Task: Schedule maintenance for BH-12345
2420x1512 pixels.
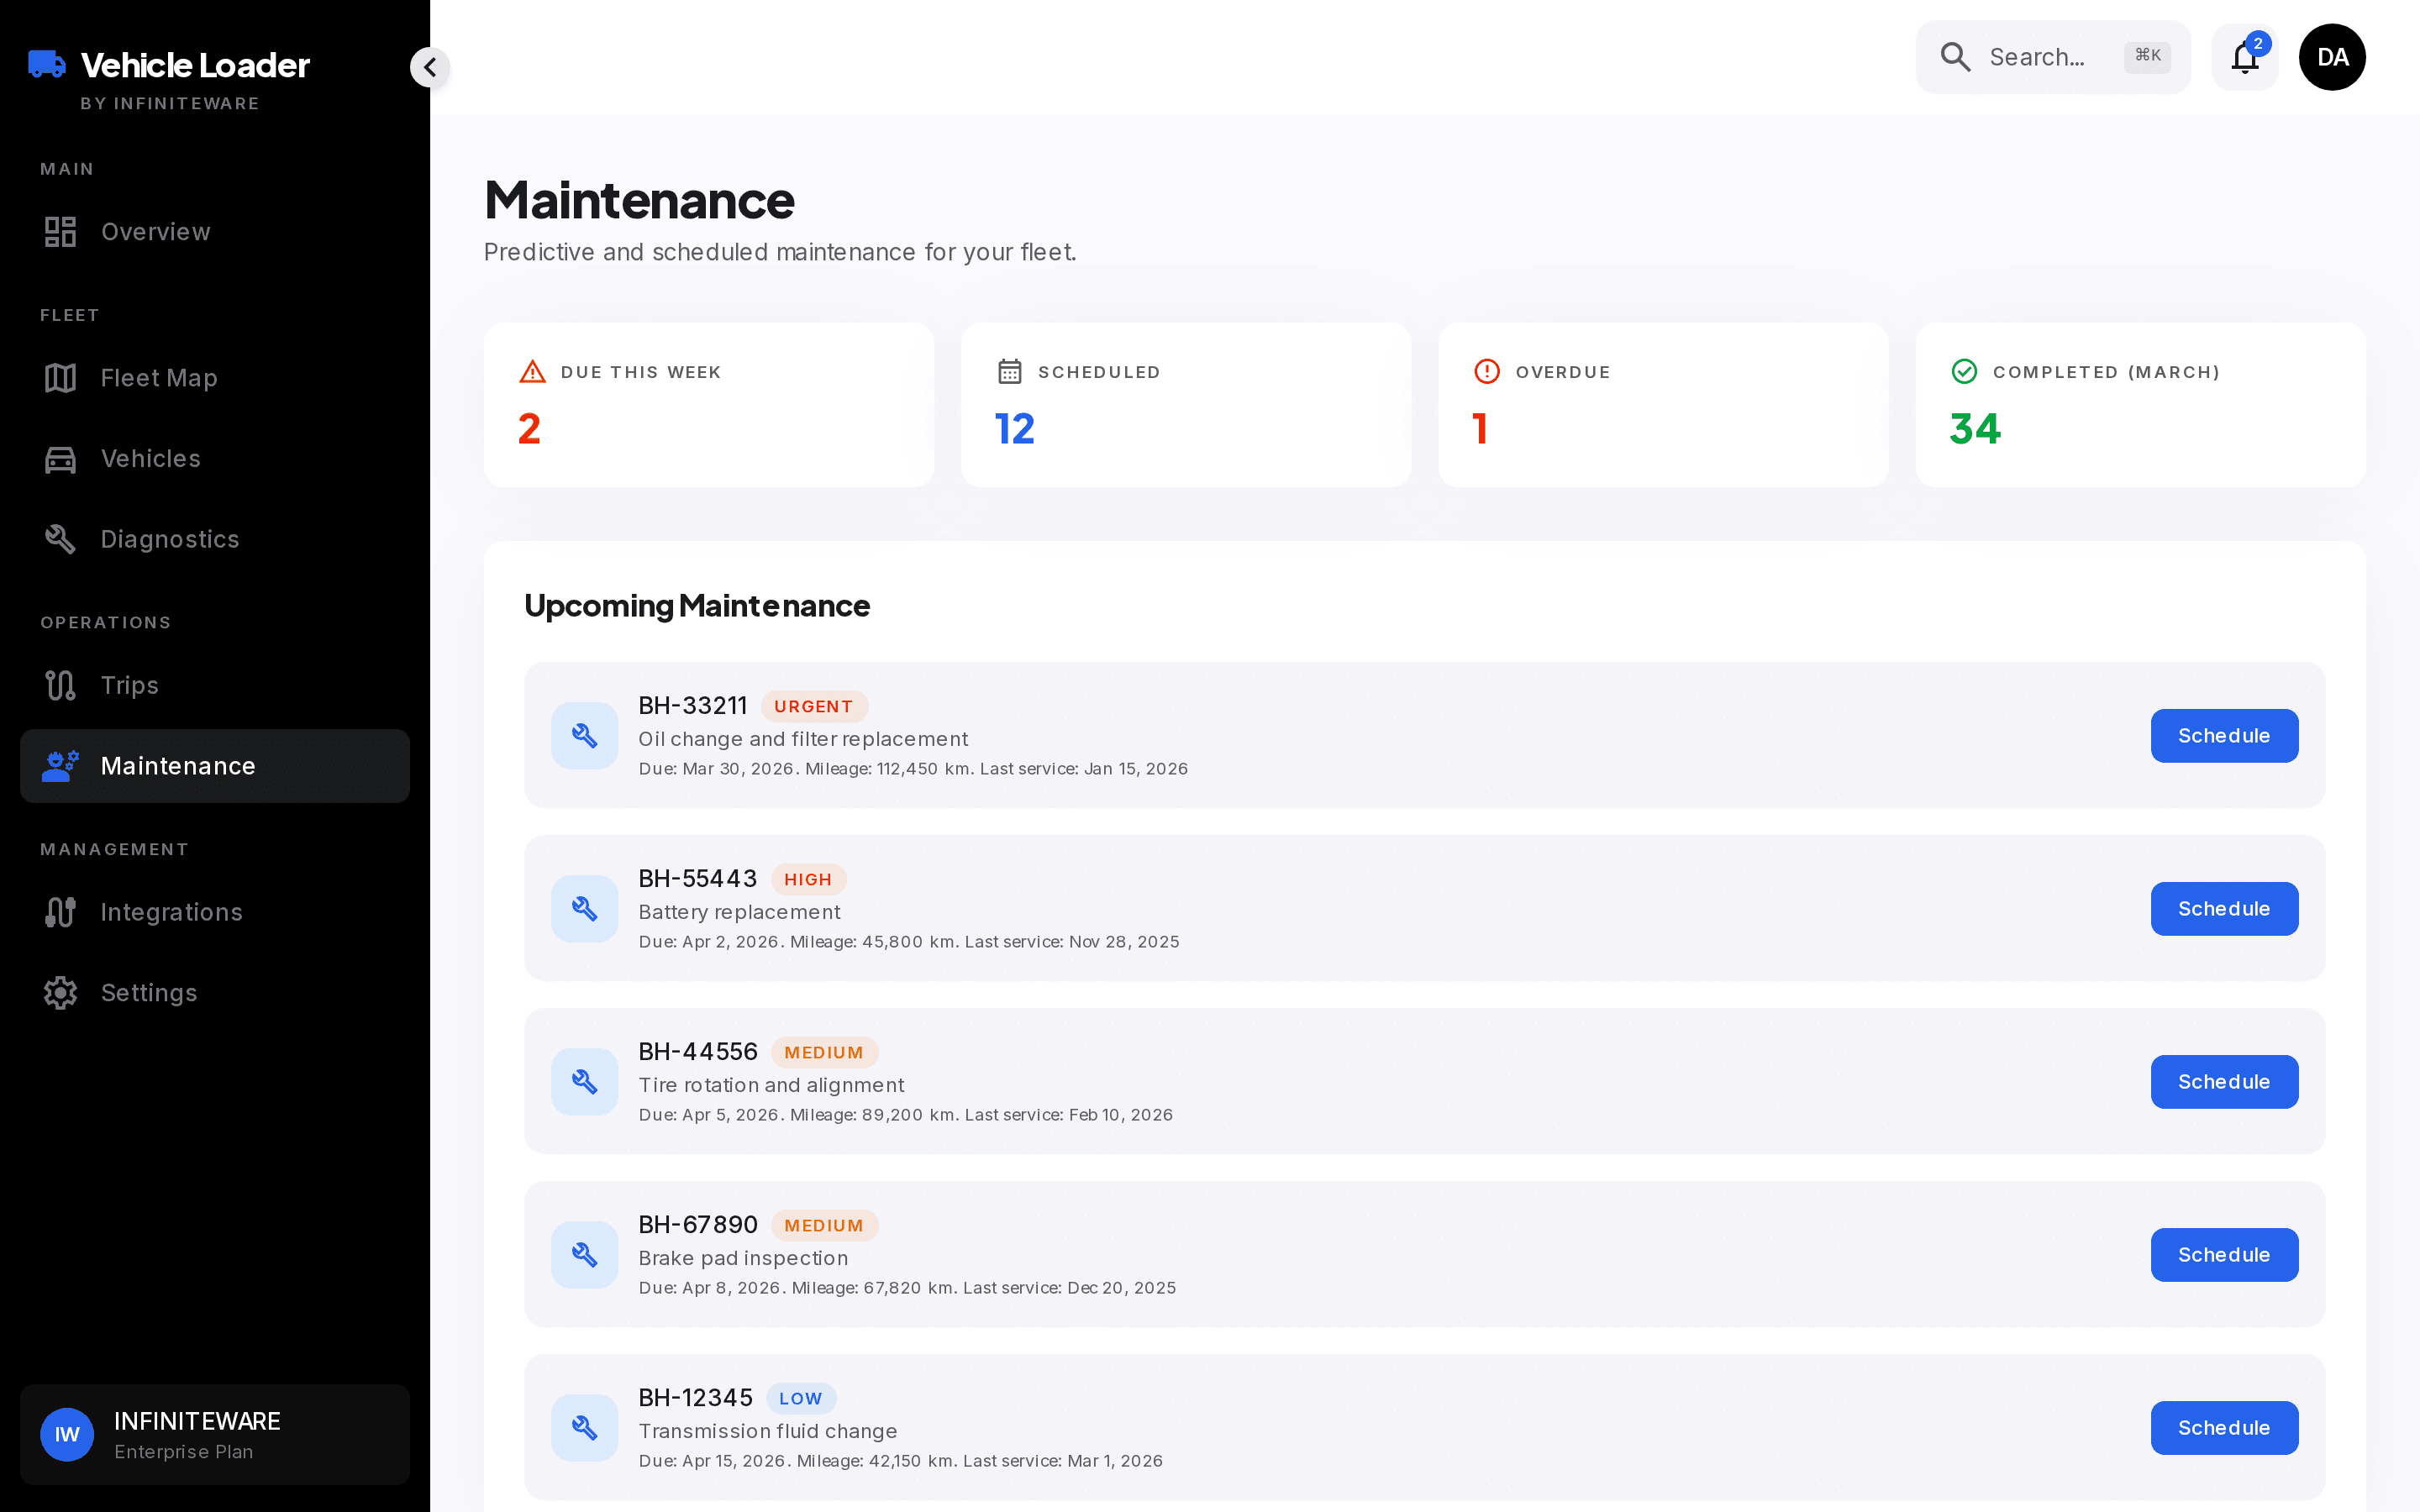Action: pyautogui.click(x=2224, y=1428)
